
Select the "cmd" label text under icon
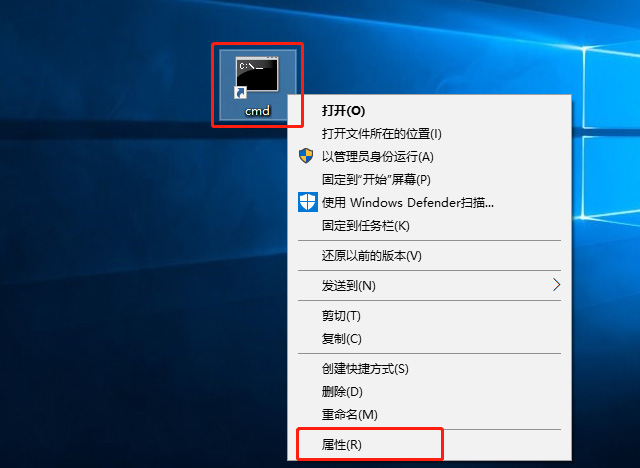tap(257, 111)
